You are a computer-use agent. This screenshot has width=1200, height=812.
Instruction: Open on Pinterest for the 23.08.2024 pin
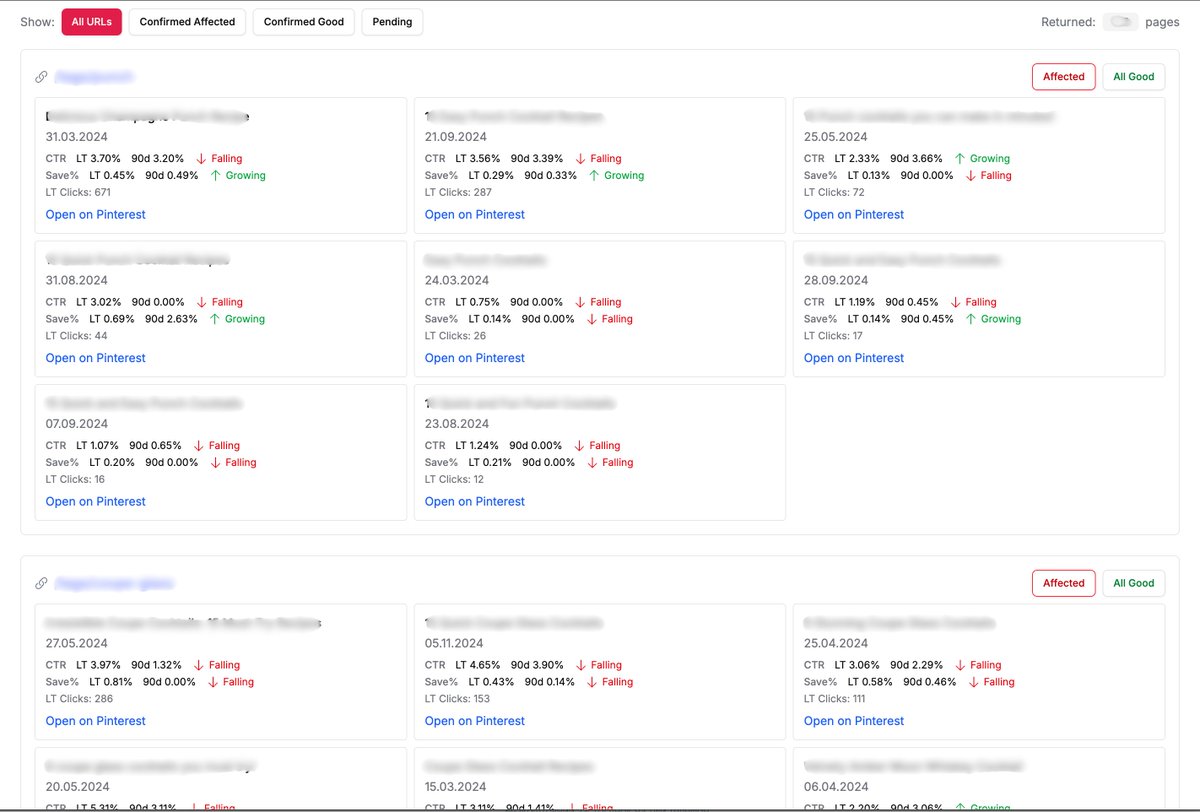pos(475,502)
